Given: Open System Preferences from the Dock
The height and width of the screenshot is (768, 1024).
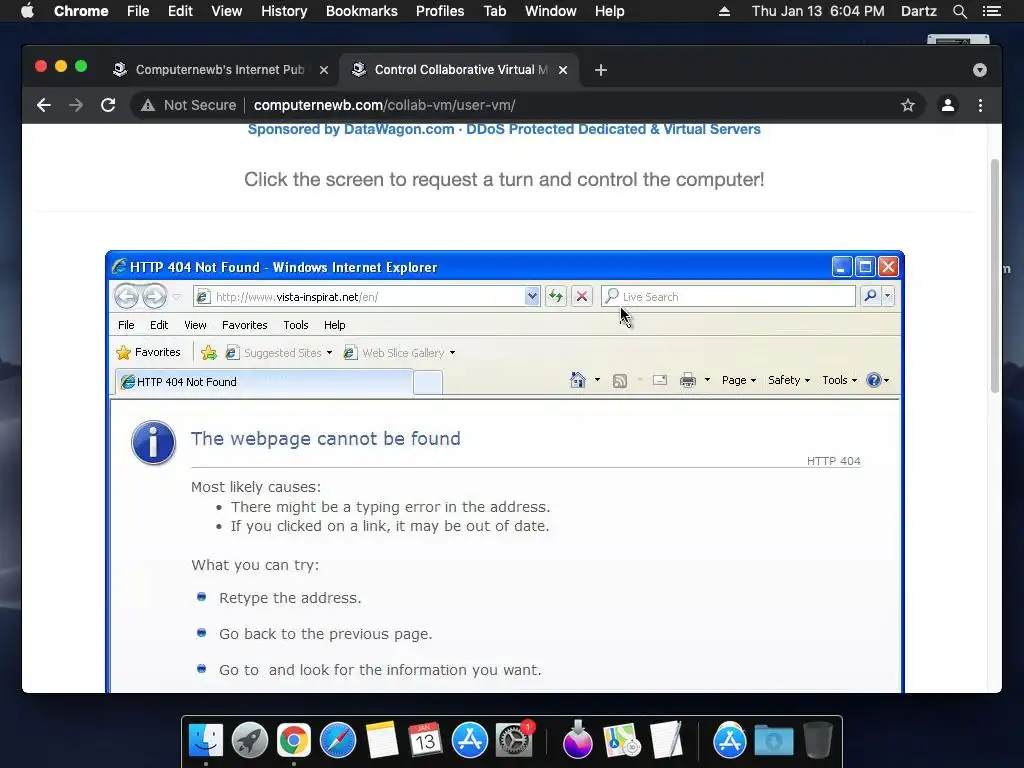Looking at the screenshot, I should coord(514,741).
